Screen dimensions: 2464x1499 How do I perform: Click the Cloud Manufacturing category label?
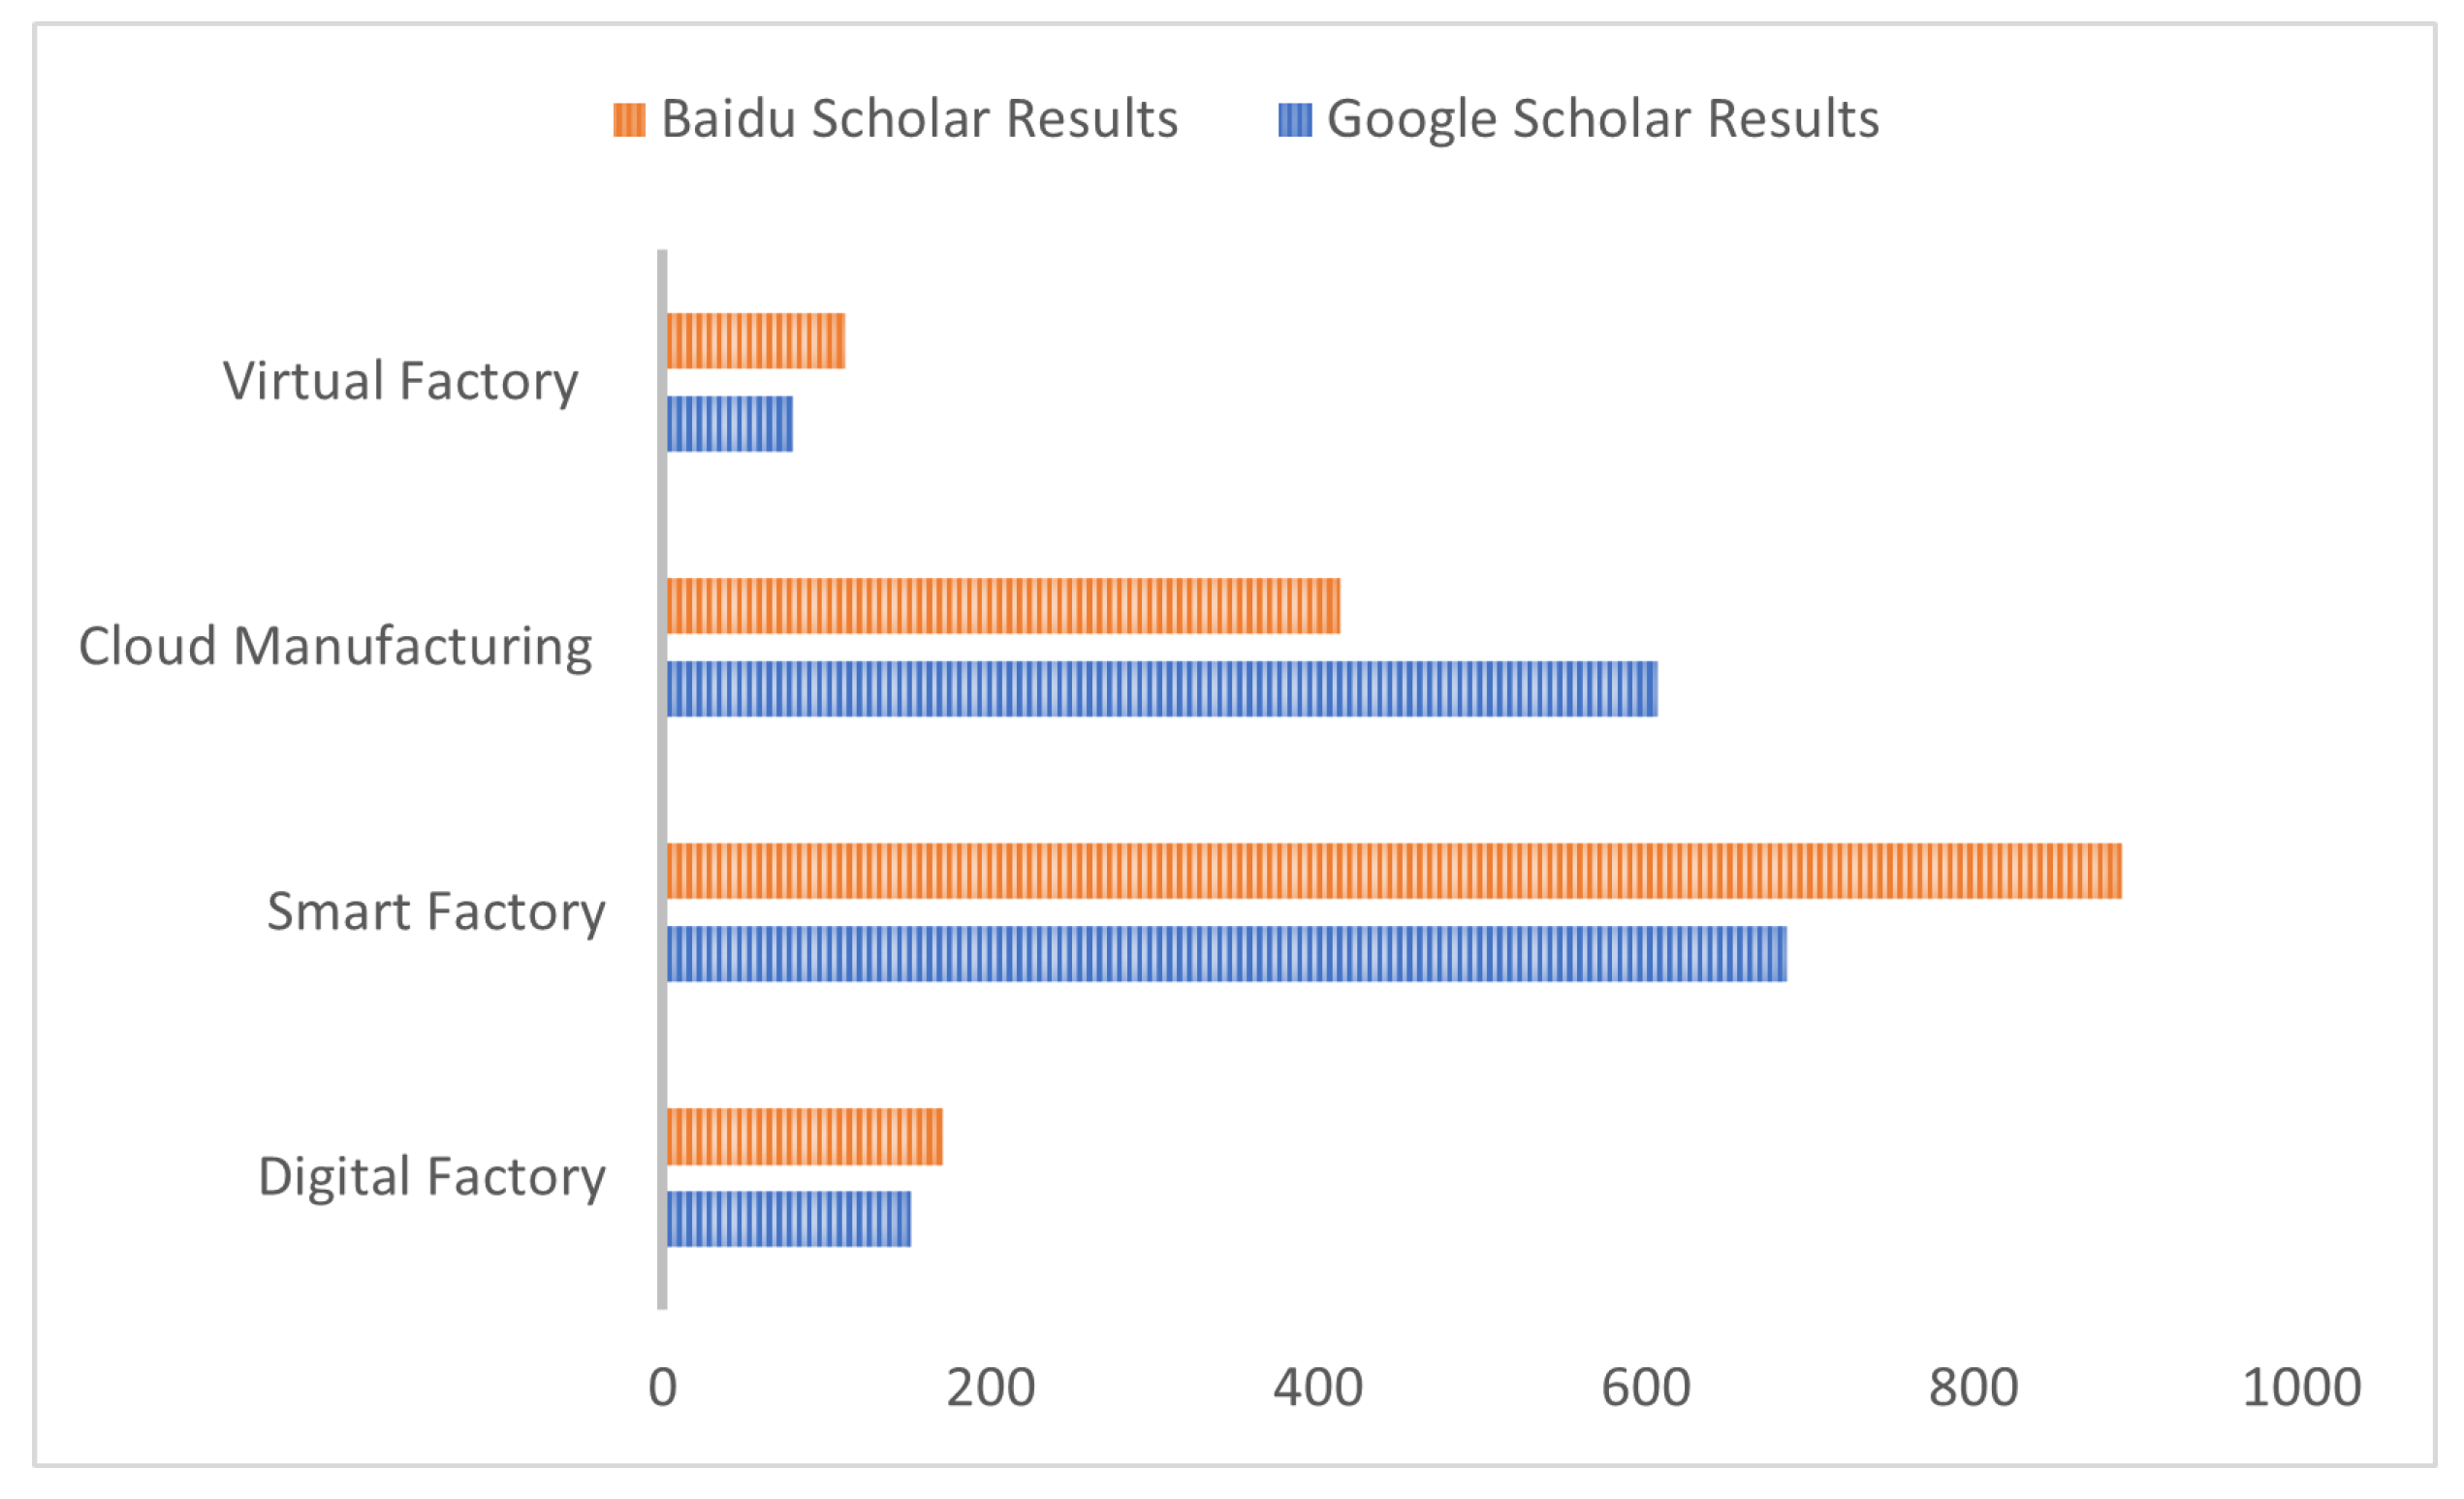pyautogui.click(x=335, y=647)
